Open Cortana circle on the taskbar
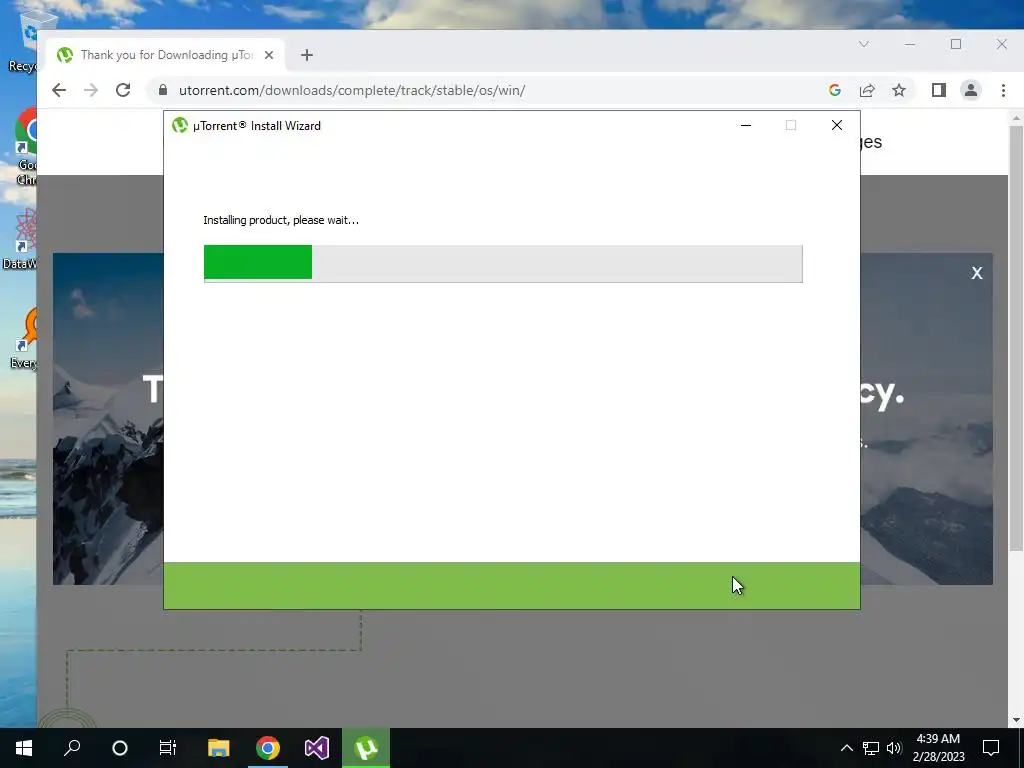The width and height of the screenshot is (1024, 768). (x=120, y=748)
